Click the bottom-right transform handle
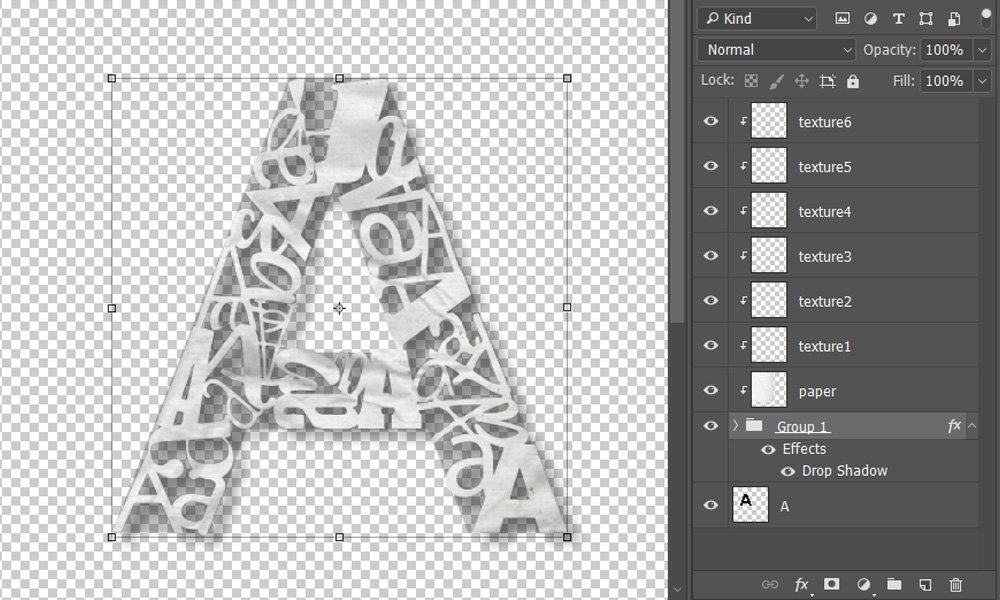 click(567, 537)
